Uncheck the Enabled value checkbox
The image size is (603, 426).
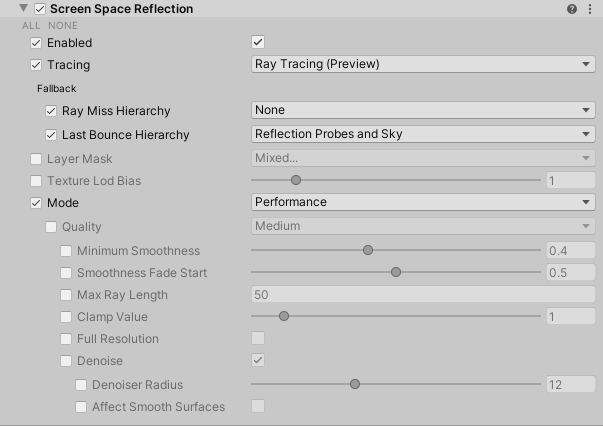[x=258, y=42]
